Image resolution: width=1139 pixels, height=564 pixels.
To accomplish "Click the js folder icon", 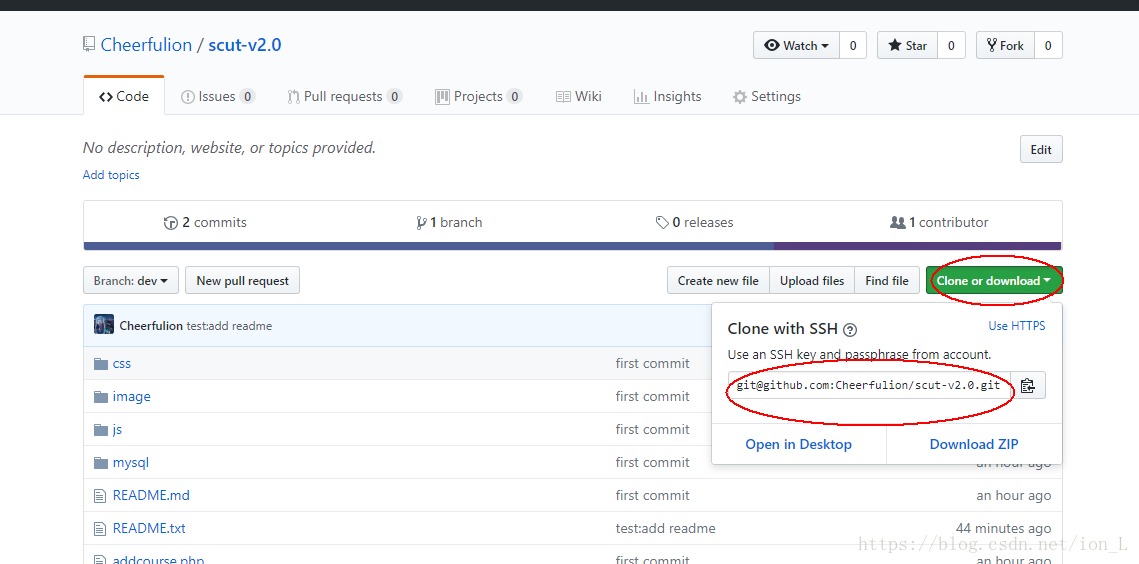I will (x=101, y=430).
